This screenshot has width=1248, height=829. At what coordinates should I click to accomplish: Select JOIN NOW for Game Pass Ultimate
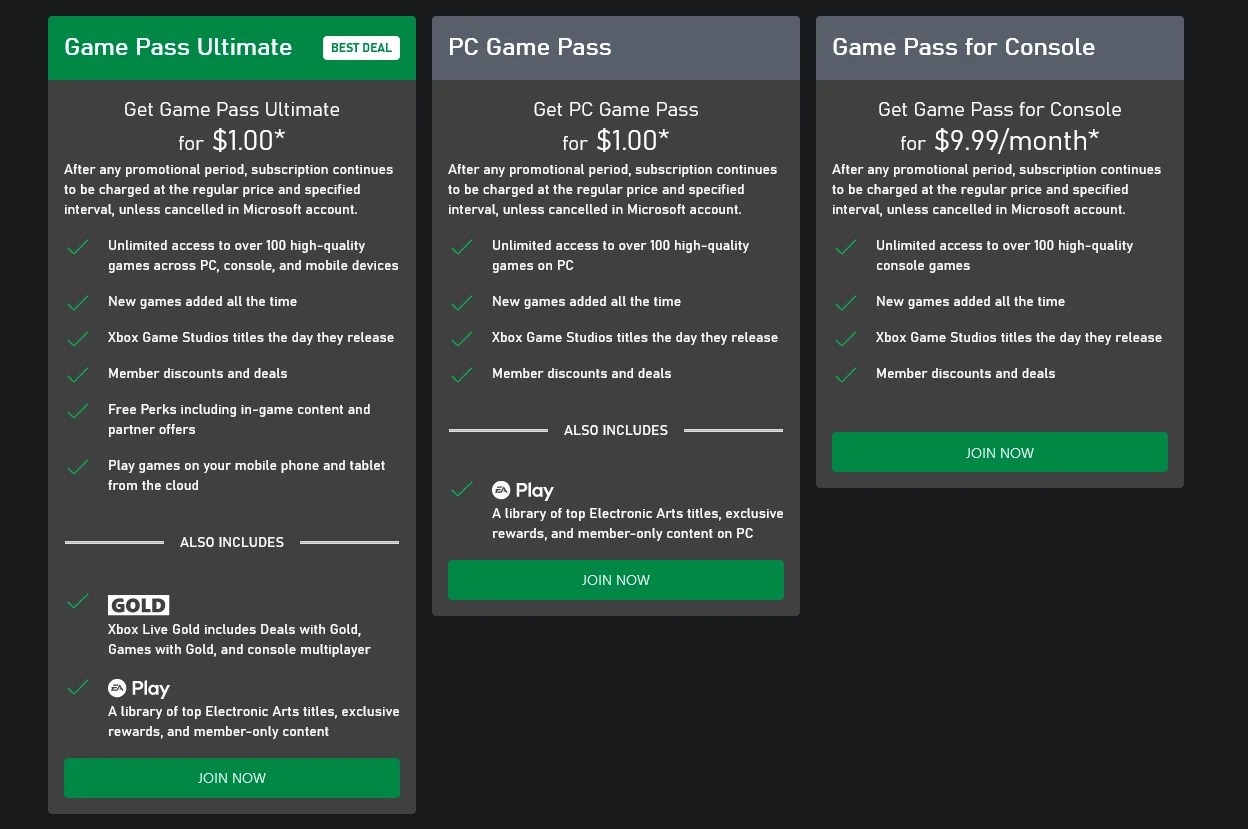click(231, 777)
